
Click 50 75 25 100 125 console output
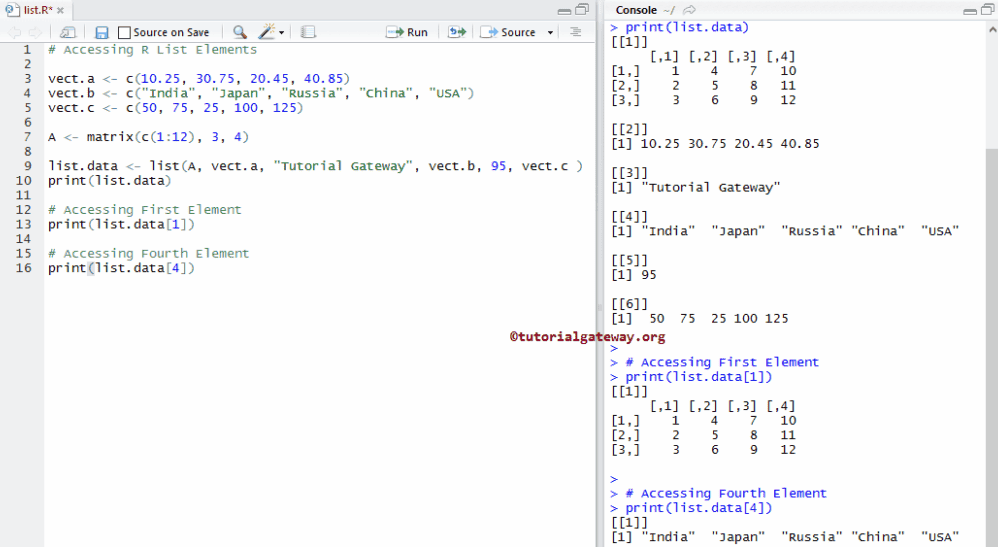pos(719,318)
